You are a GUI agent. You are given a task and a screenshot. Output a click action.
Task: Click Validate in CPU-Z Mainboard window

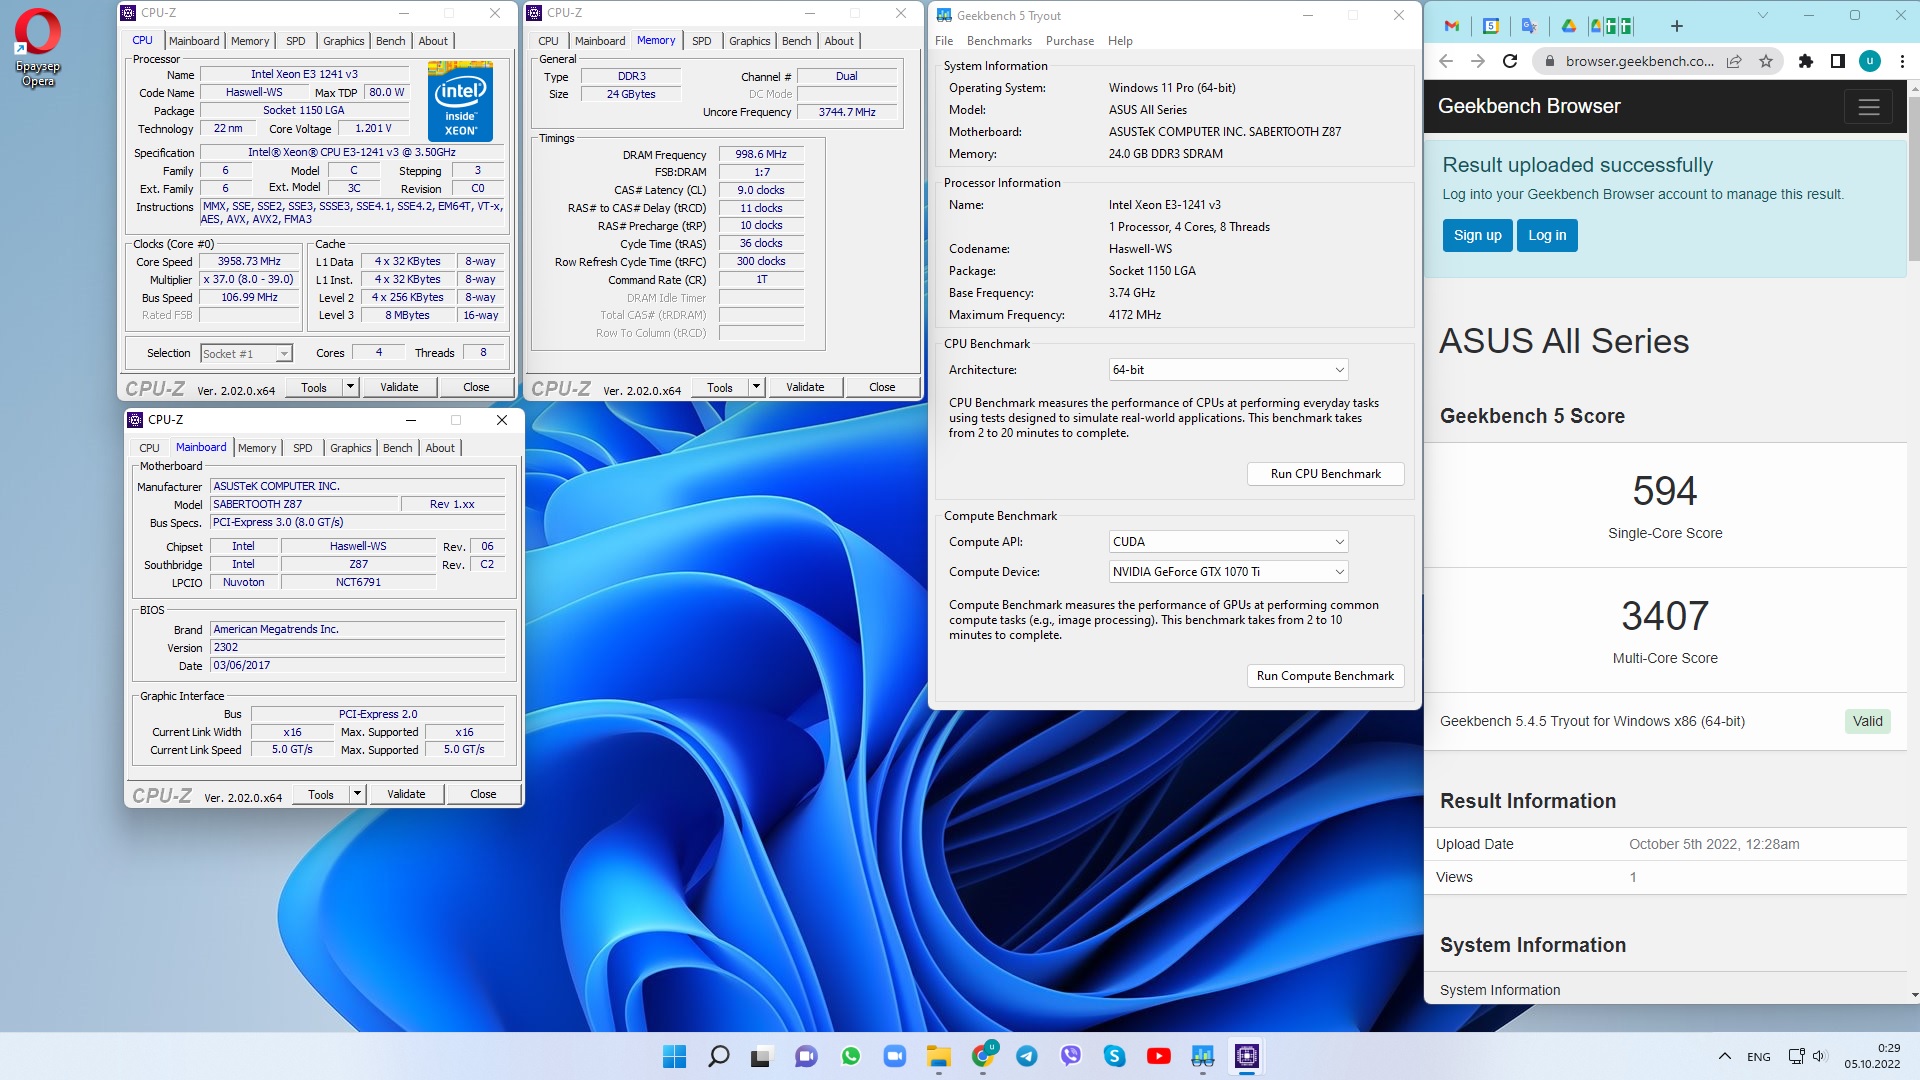pyautogui.click(x=406, y=794)
